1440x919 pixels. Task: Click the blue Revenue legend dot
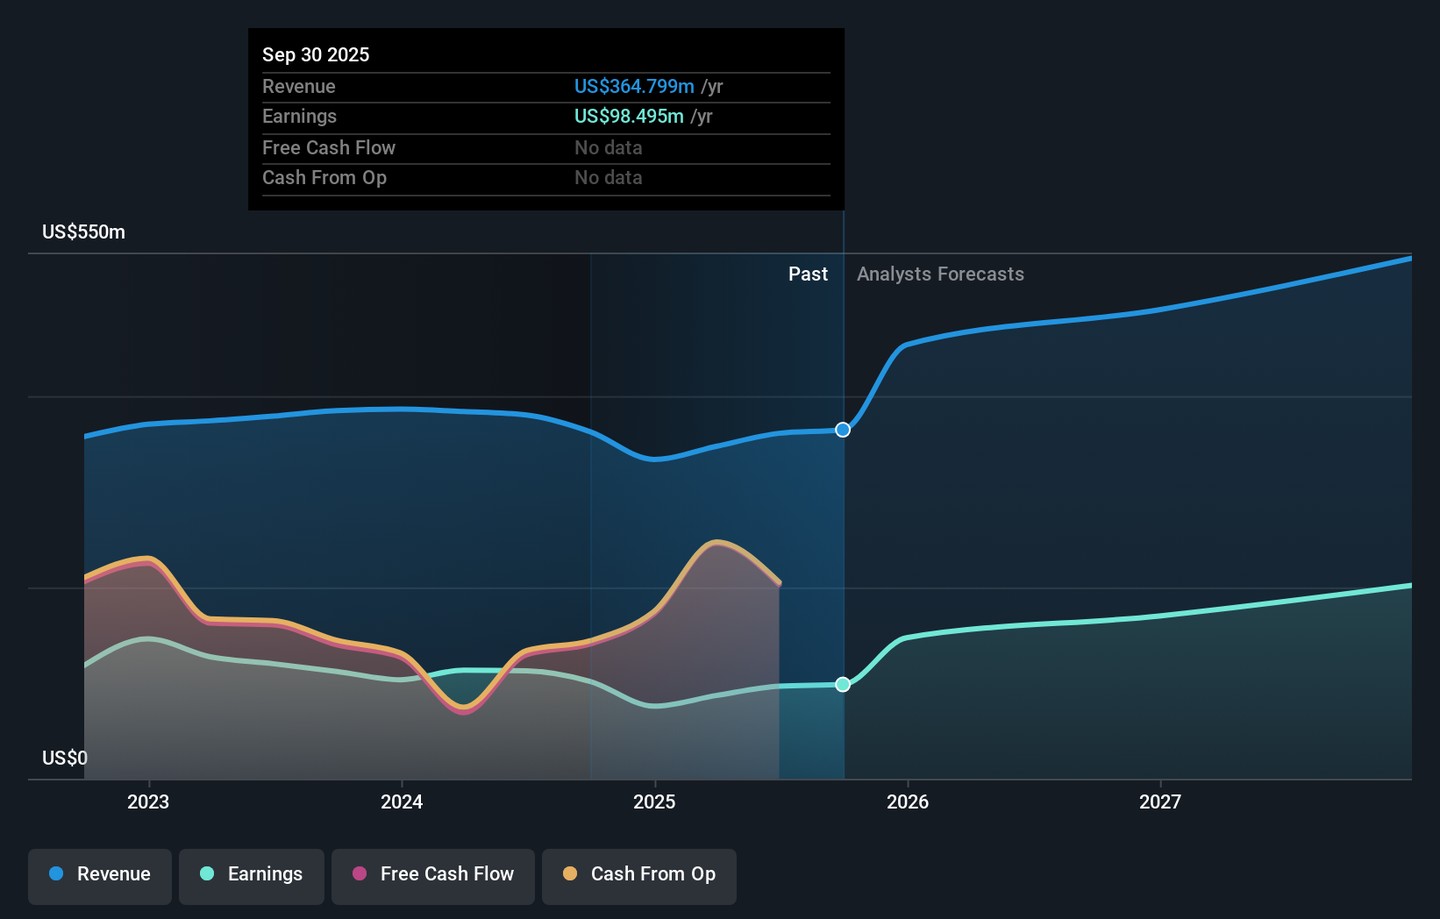[56, 874]
